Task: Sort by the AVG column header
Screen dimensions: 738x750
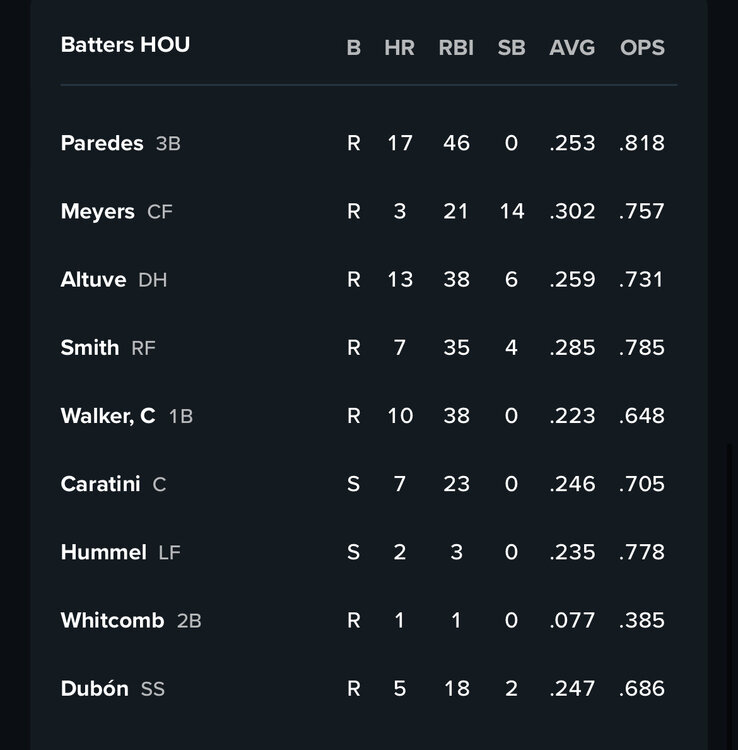Action: (572, 47)
